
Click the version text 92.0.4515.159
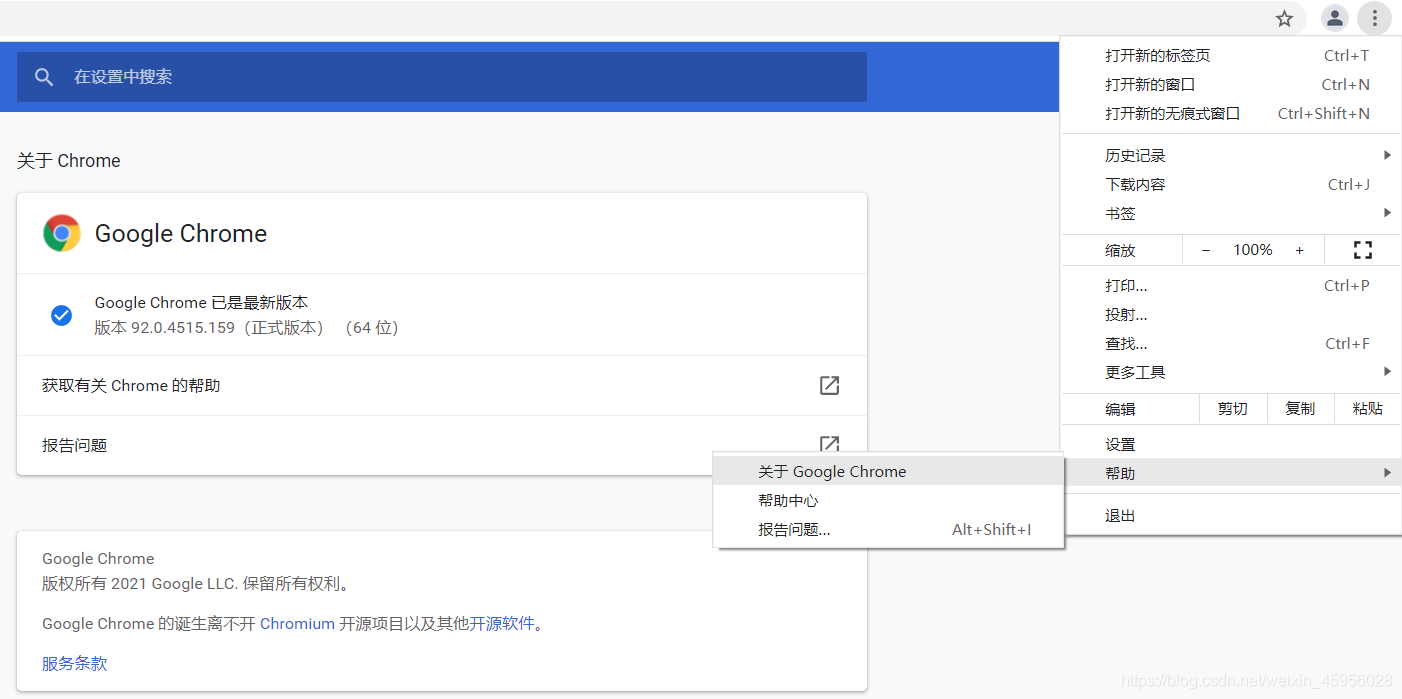pos(183,328)
